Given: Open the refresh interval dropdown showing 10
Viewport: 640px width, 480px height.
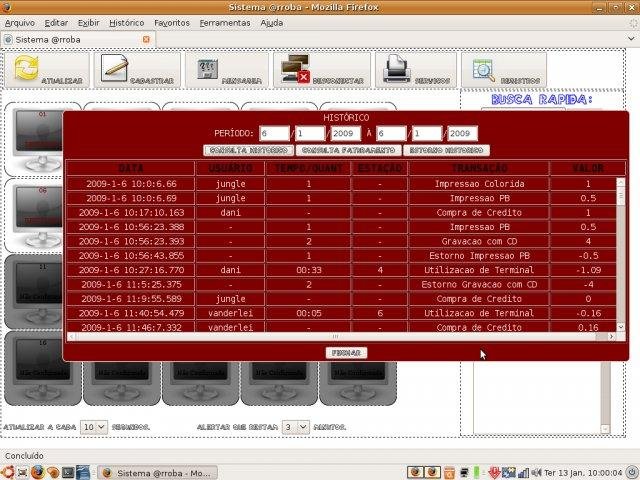Looking at the screenshot, I should click(x=93, y=427).
